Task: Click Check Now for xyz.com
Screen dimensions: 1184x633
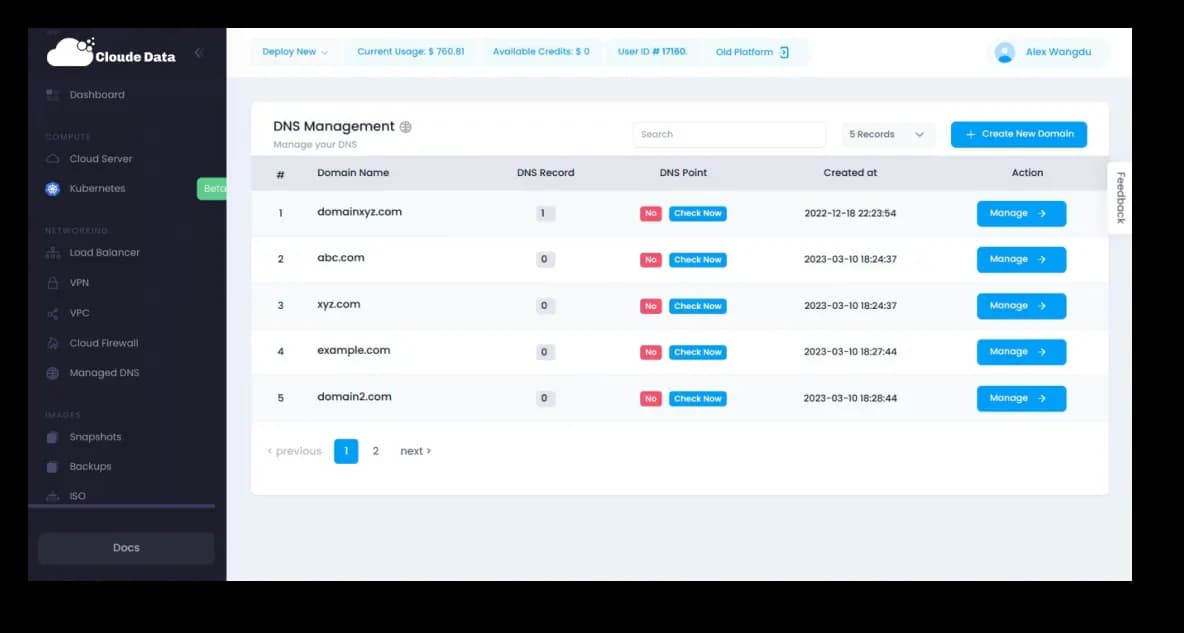Action: pos(698,306)
